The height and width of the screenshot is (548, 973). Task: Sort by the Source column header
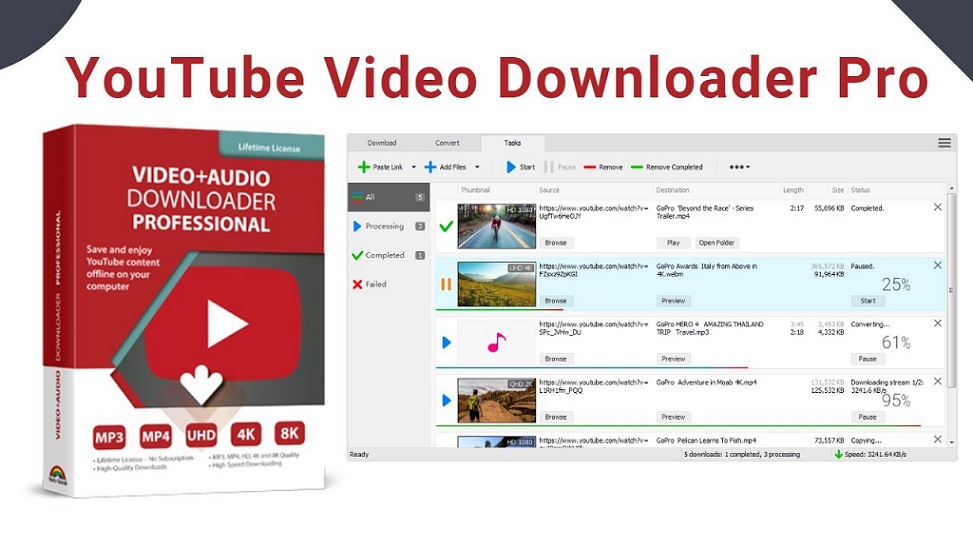[549, 190]
